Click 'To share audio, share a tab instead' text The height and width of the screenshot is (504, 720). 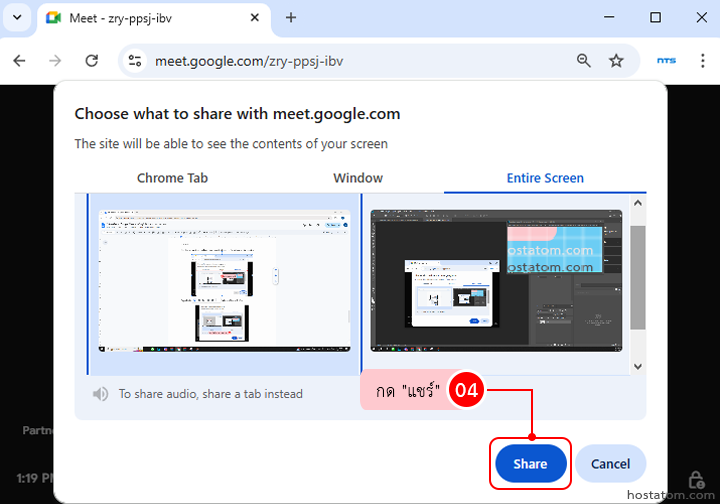point(211,394)
